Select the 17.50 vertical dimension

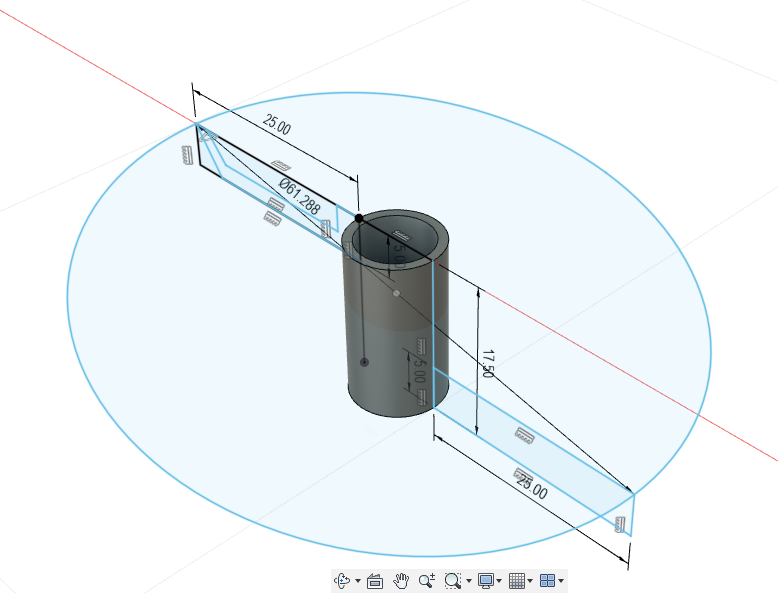(x=488, y=364)
